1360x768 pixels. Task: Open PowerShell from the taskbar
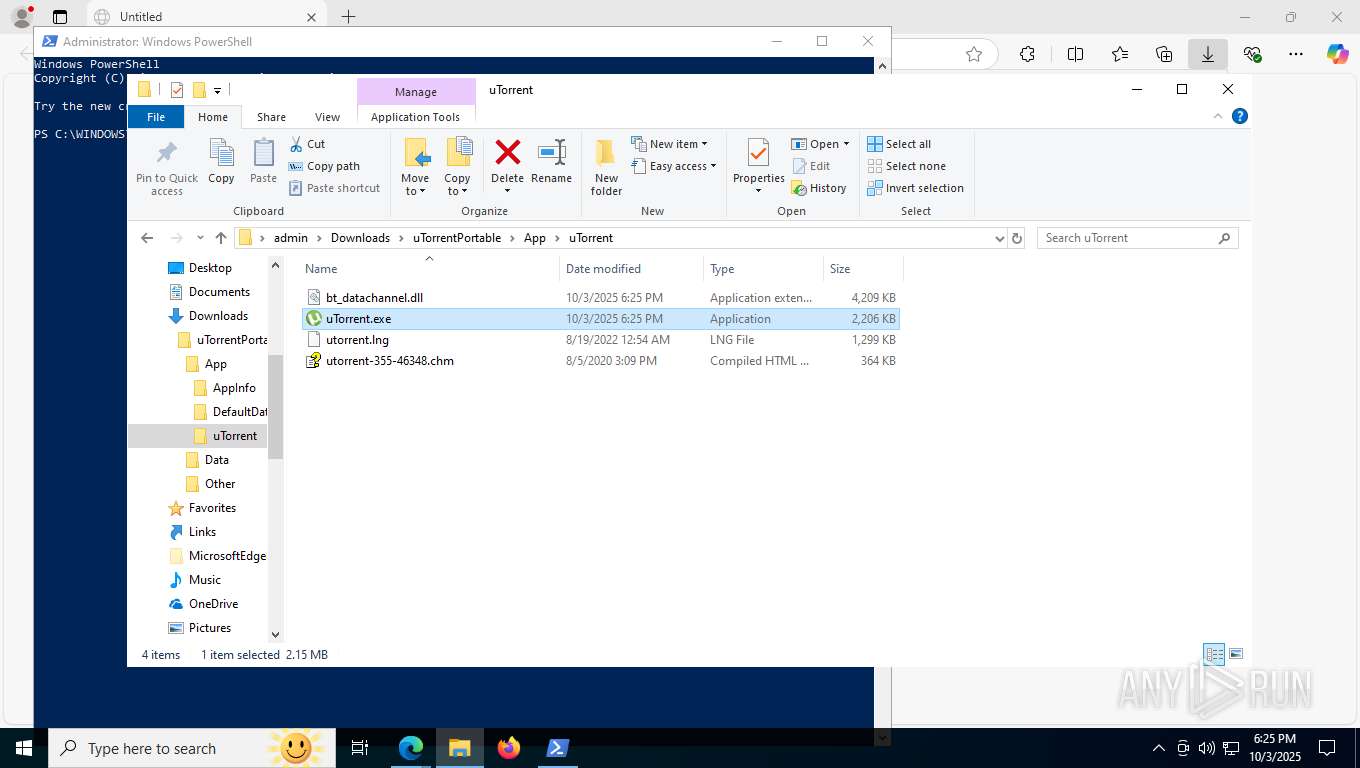point(558,748)
